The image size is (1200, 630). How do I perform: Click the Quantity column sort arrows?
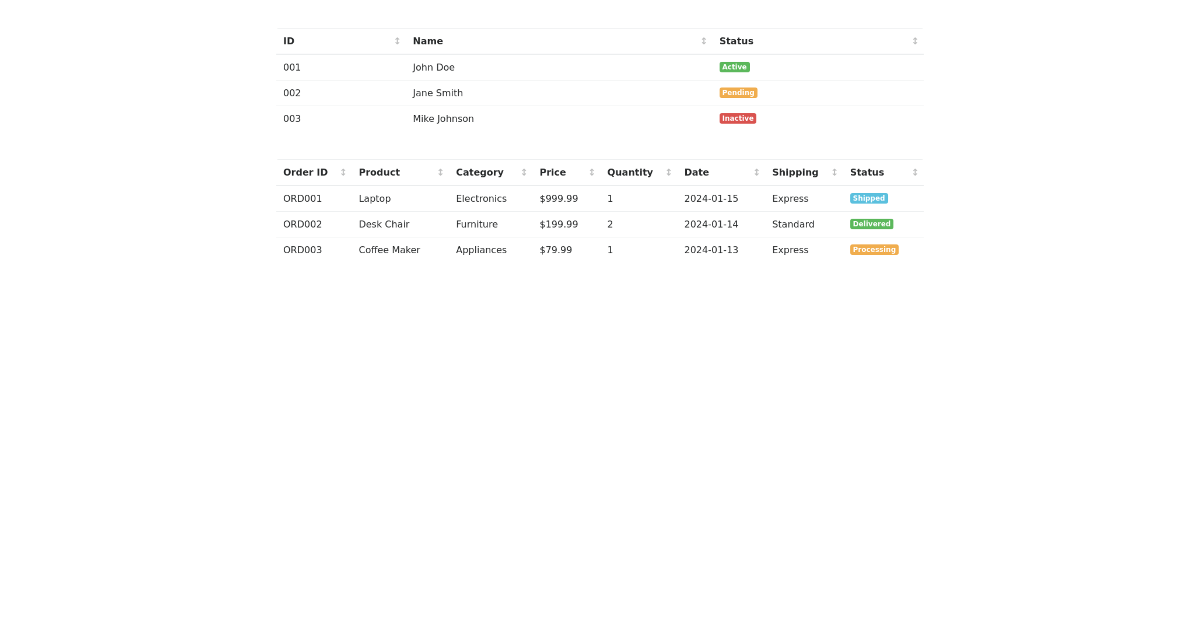667,172
